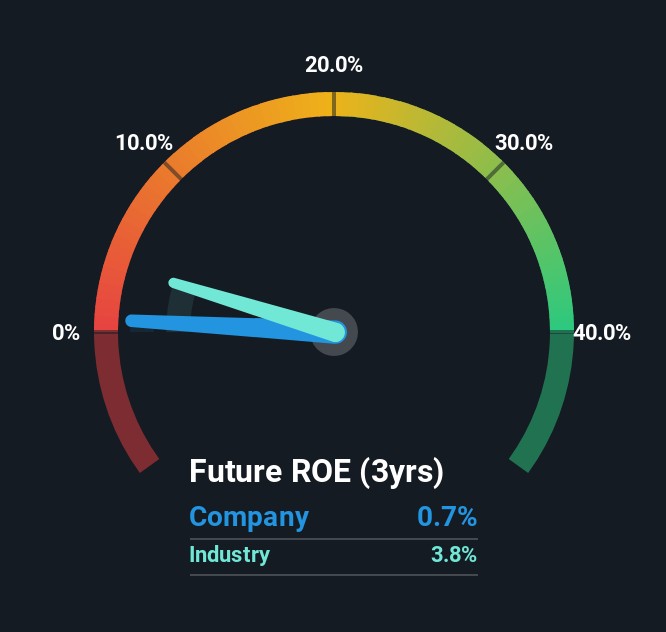Viewport: 666px width, 632px height.
Task: Click the 20.0% label at the top of the gauge
Action: (334, 65)
